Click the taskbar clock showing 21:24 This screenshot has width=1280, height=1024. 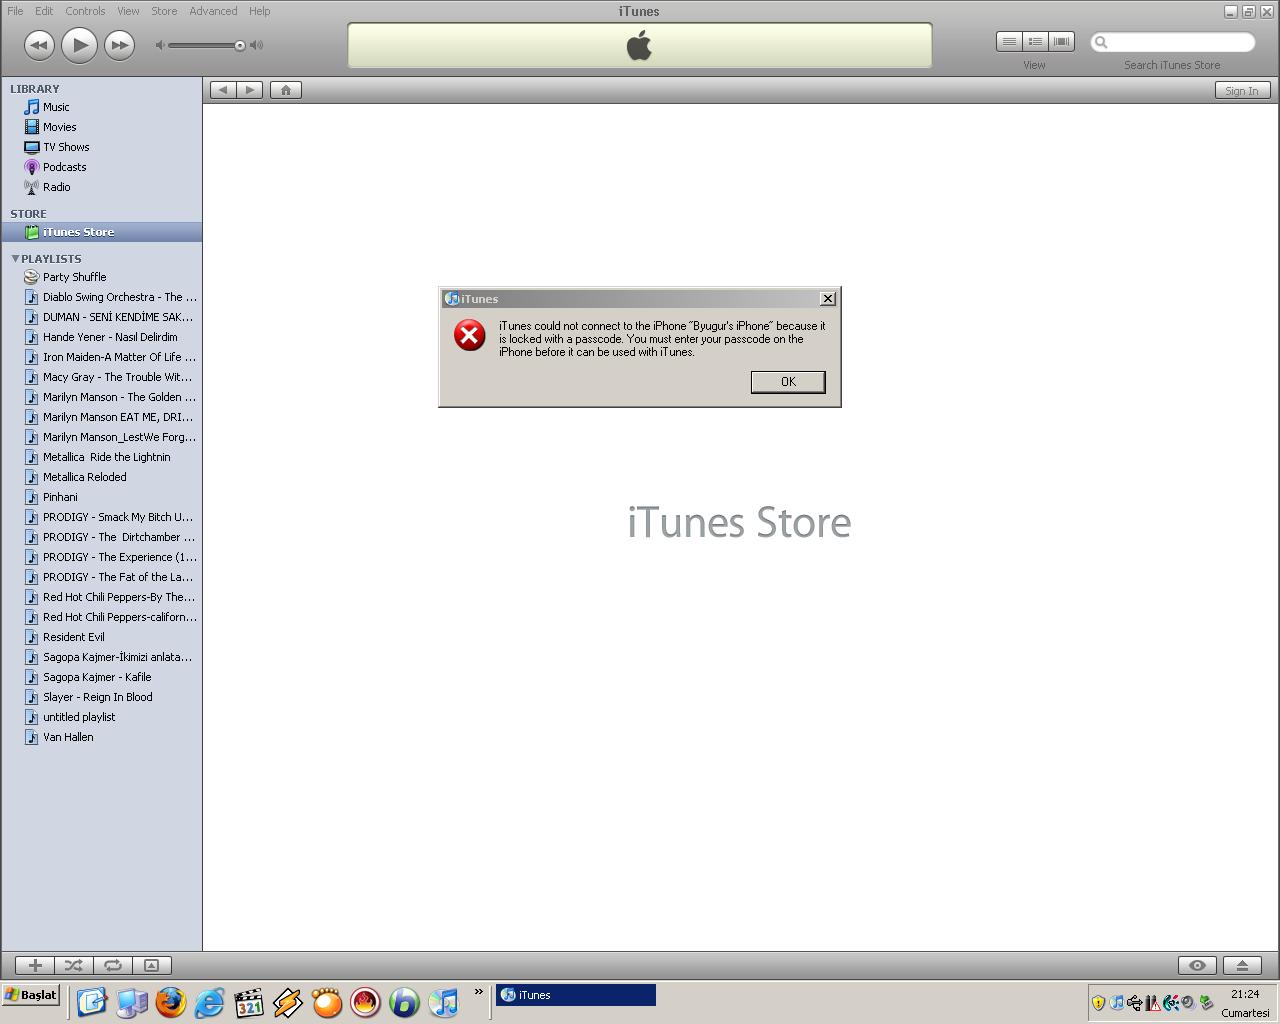1245,995
